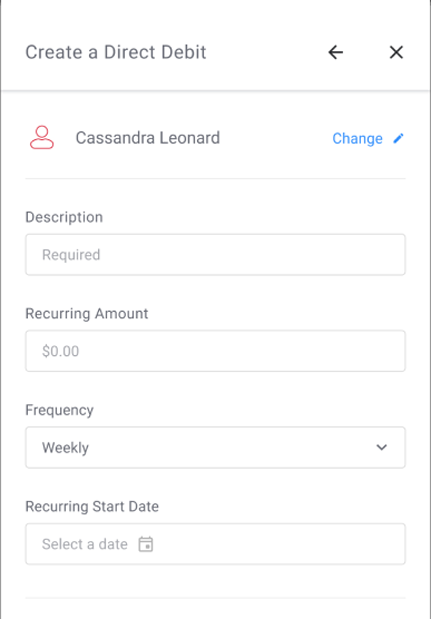Focus the Description input field
431x619 pixels.
click(216, 255)
